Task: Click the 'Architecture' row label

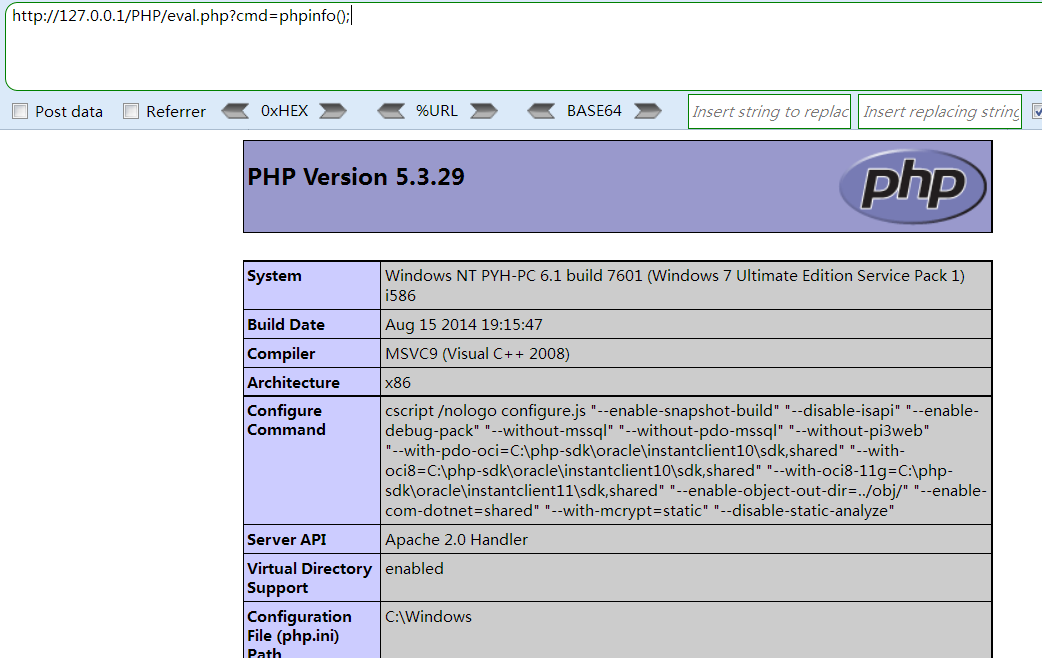Action: [293, 382]
